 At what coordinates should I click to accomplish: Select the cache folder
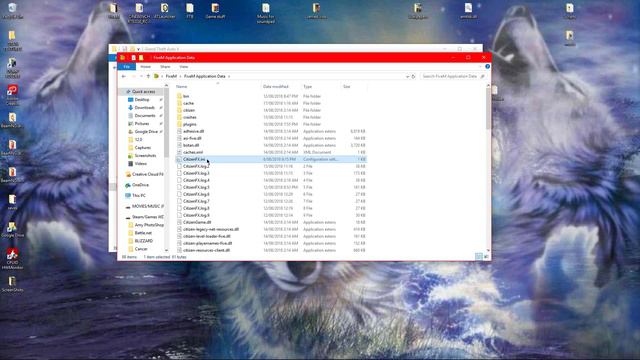(188, 103)
